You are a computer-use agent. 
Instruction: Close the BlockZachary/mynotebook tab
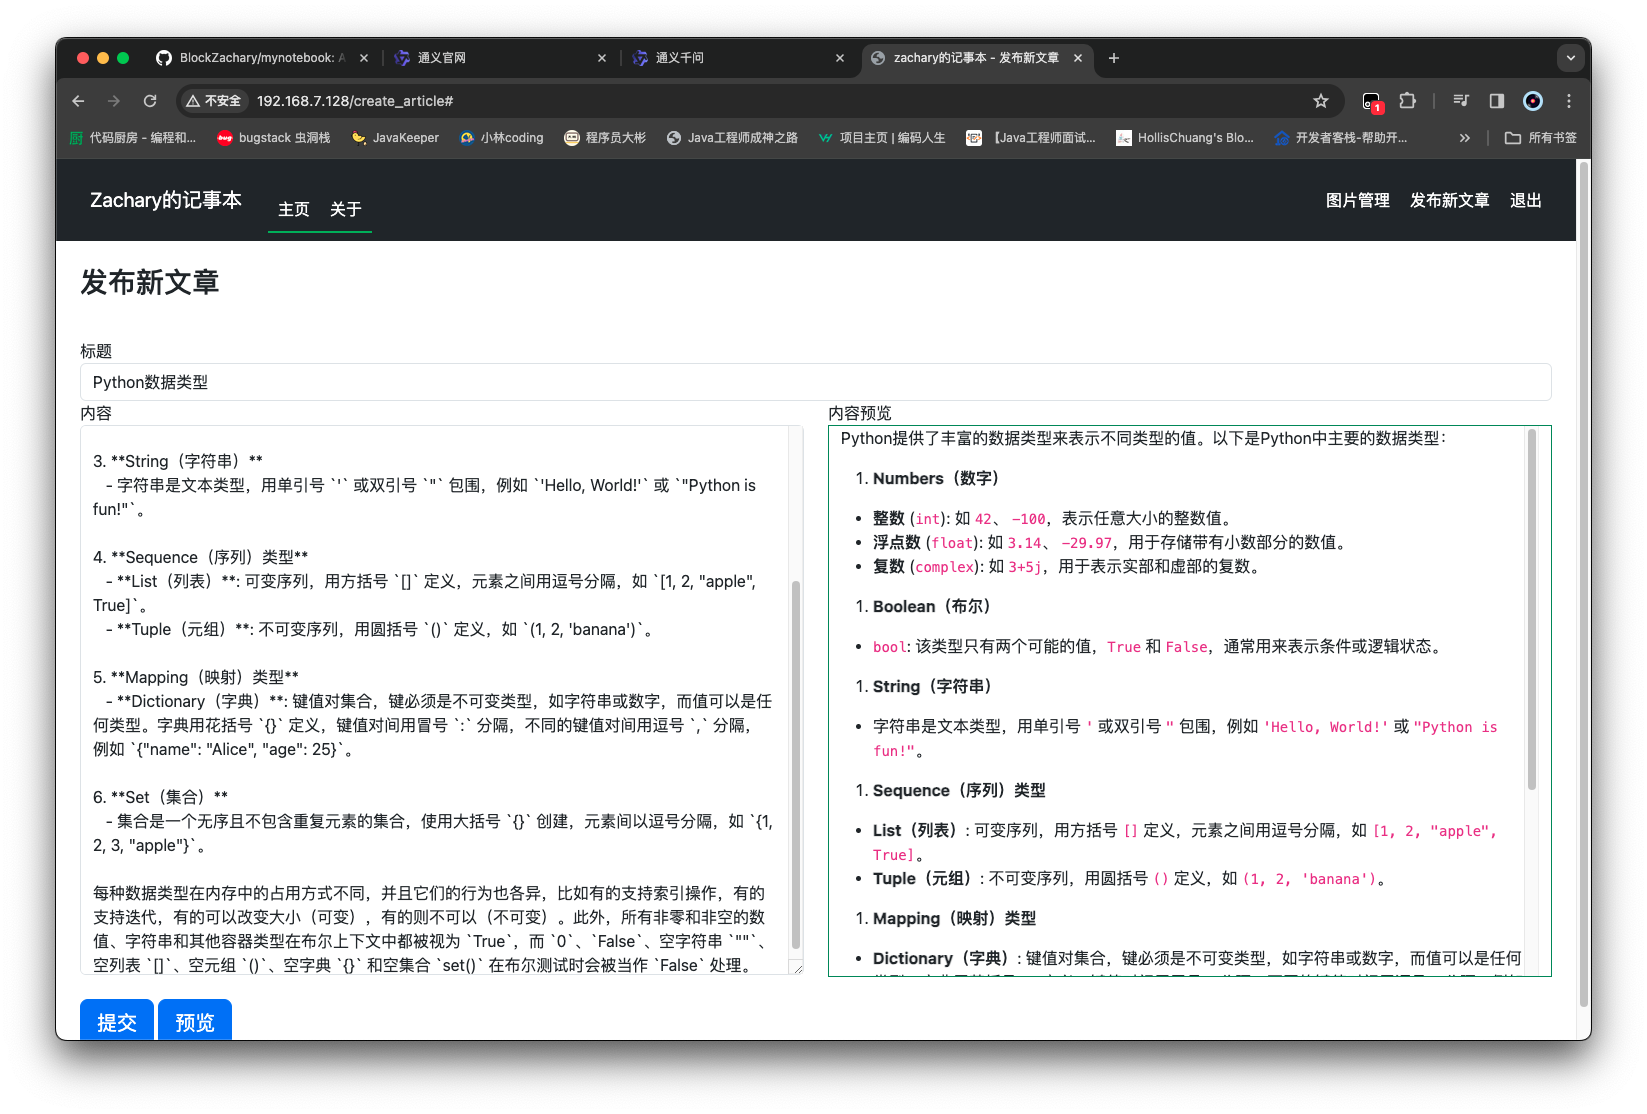(364, 58)
